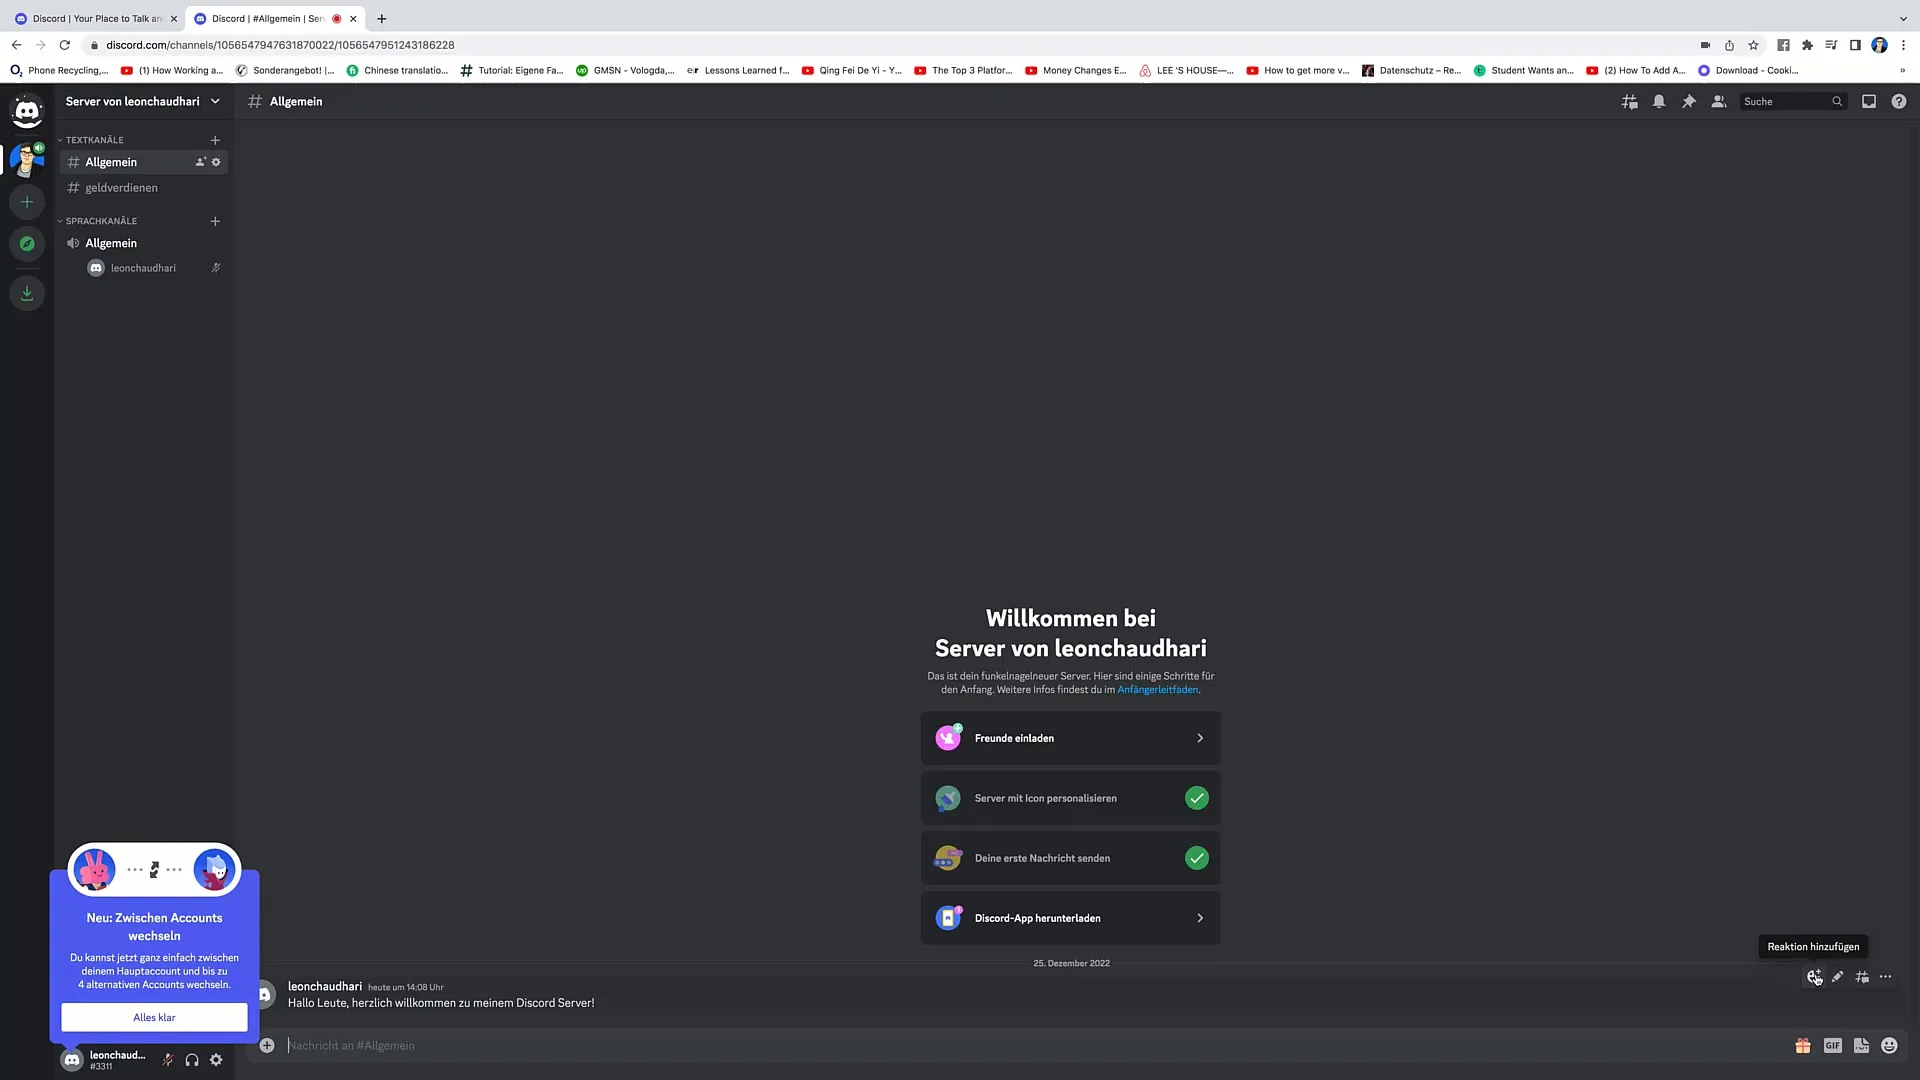Screen dimensions: 1920x1080
Task: Go back in browser history
Action: tap(17, 45)
